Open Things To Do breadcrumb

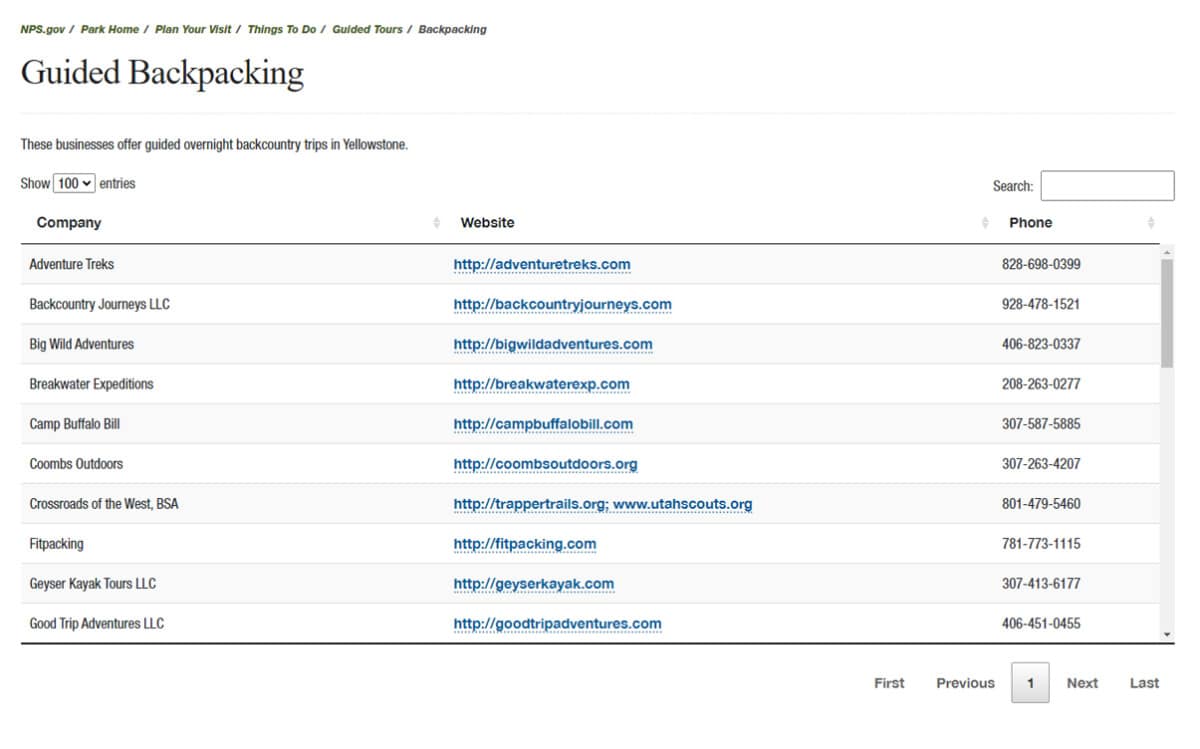tap(281, 30)
